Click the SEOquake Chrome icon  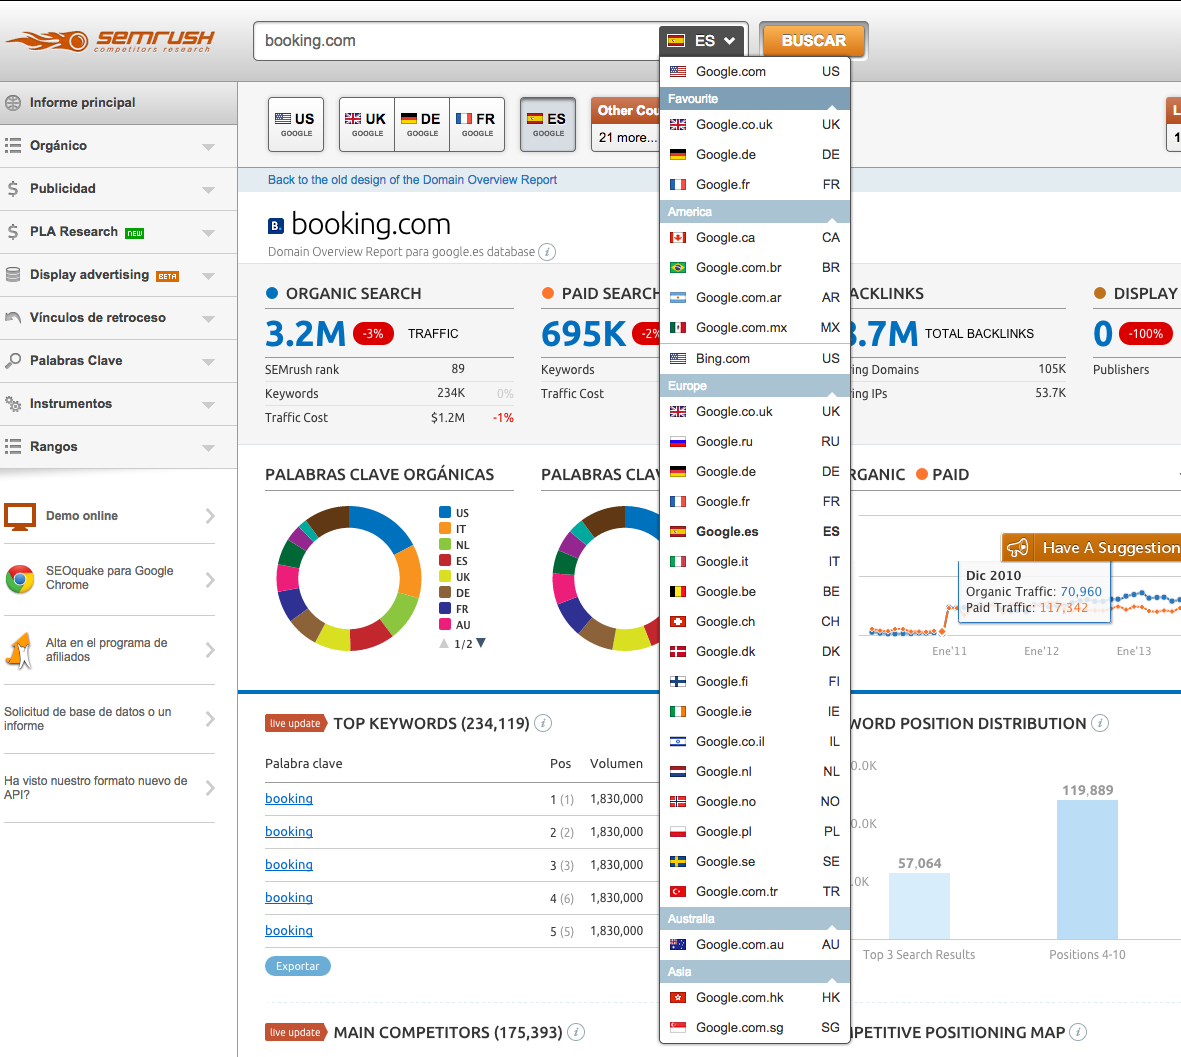pos(20,579)
